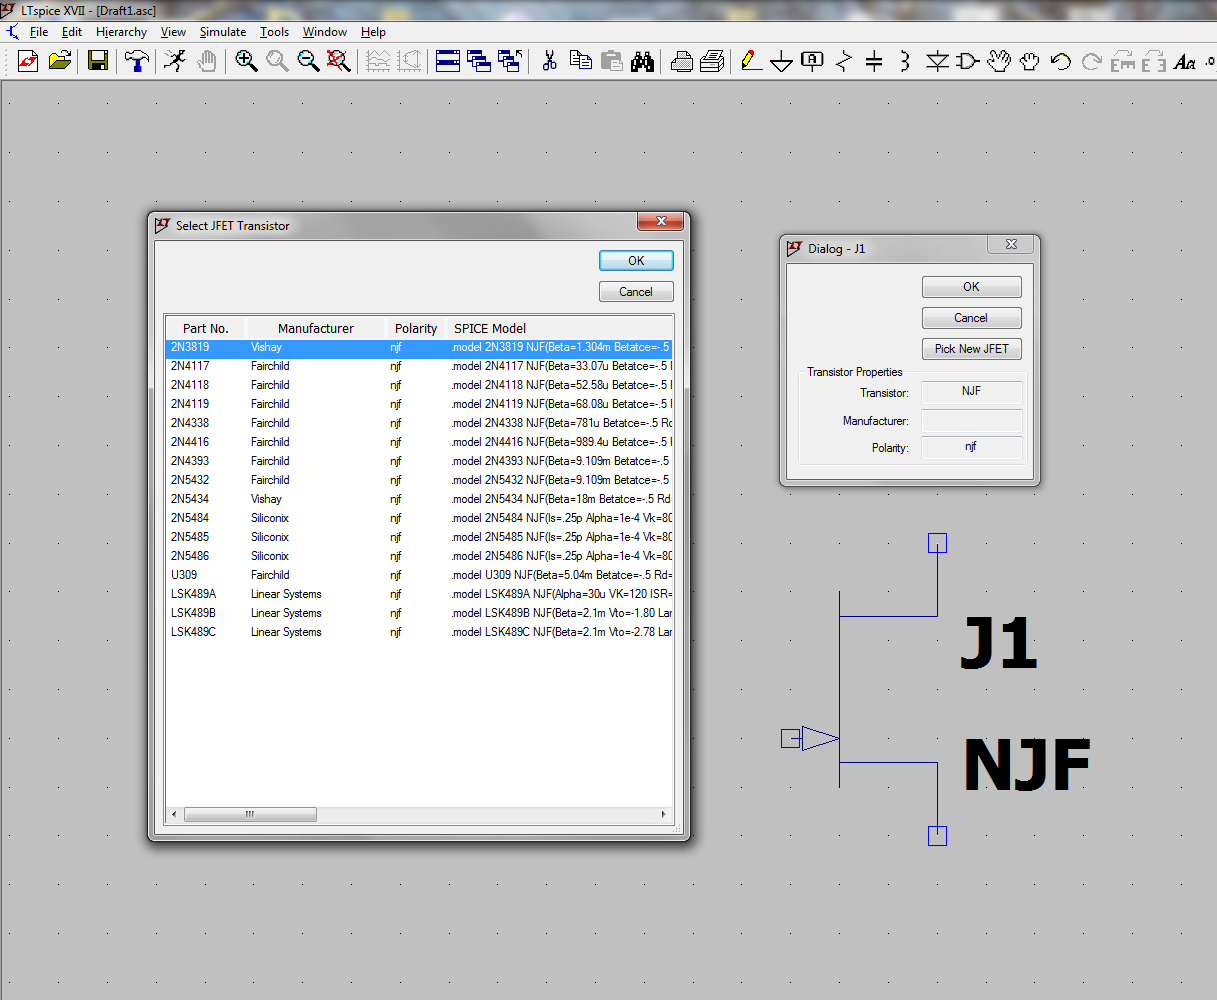Click the Tile Windows toolbar icon
The image size is (1217, 1000).
pos(448,61)
